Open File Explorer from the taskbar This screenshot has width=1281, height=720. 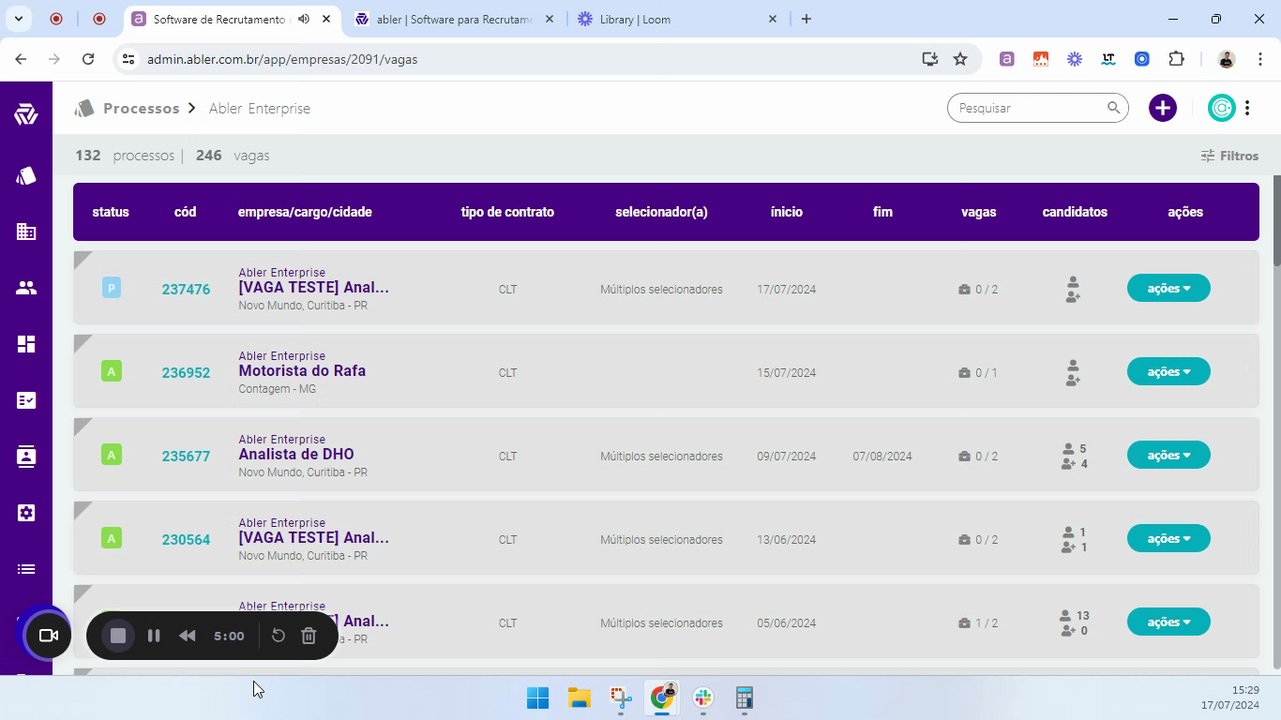point(578,697)
